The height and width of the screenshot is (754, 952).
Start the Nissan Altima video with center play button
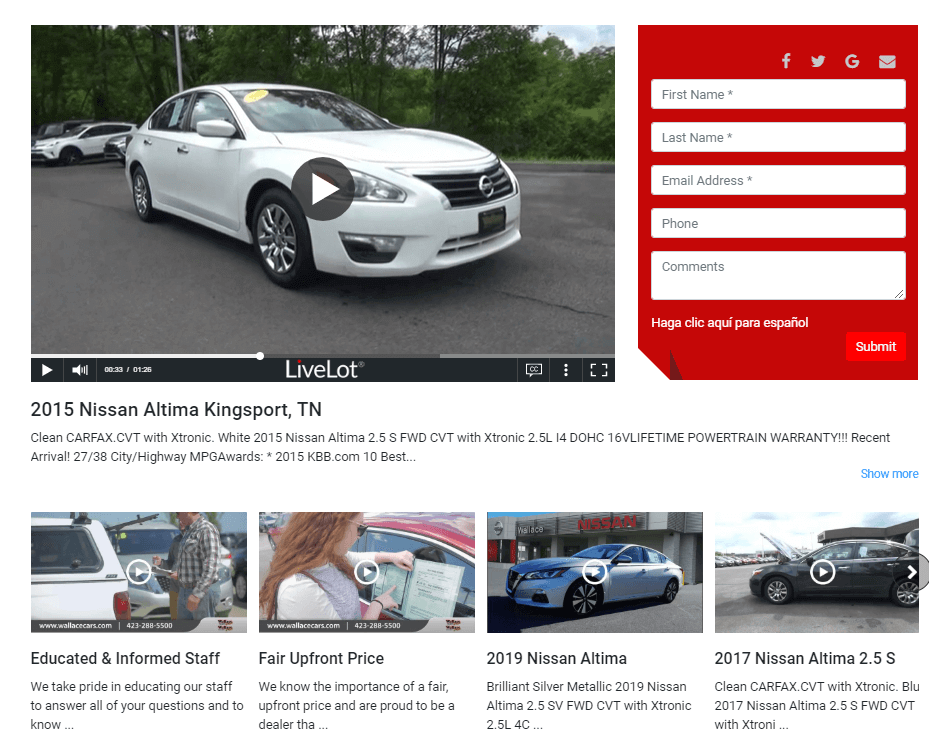322,189
